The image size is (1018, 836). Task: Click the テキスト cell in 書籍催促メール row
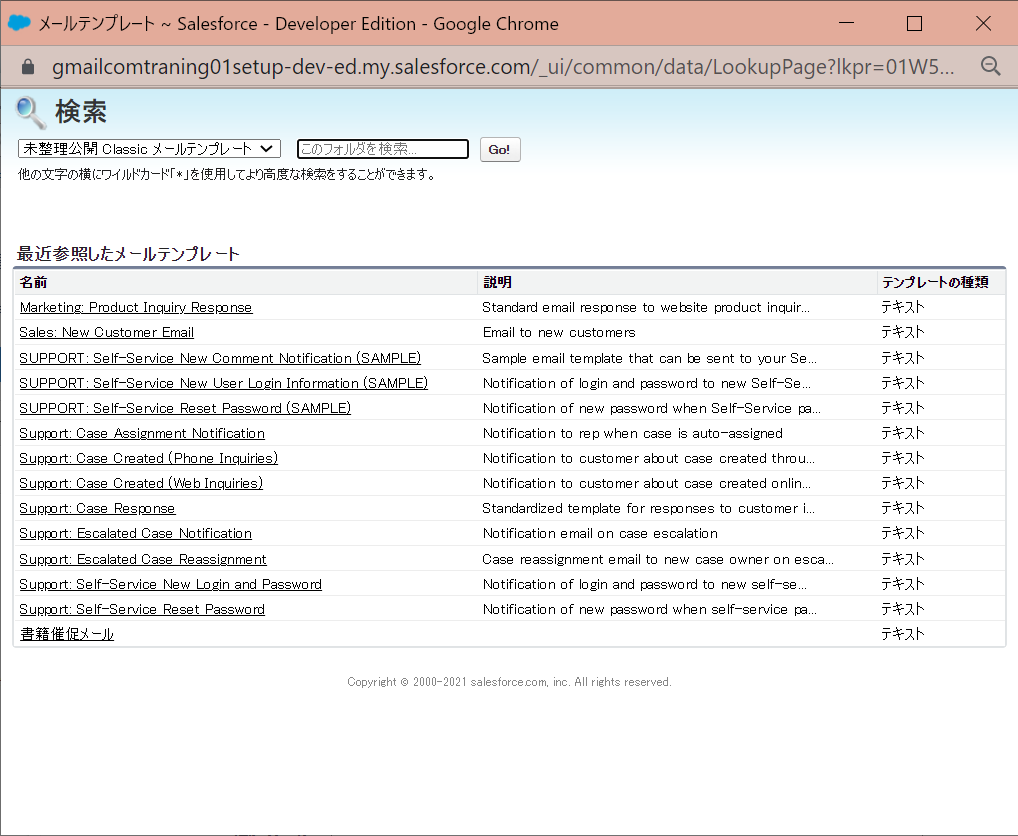click(902, 633)
